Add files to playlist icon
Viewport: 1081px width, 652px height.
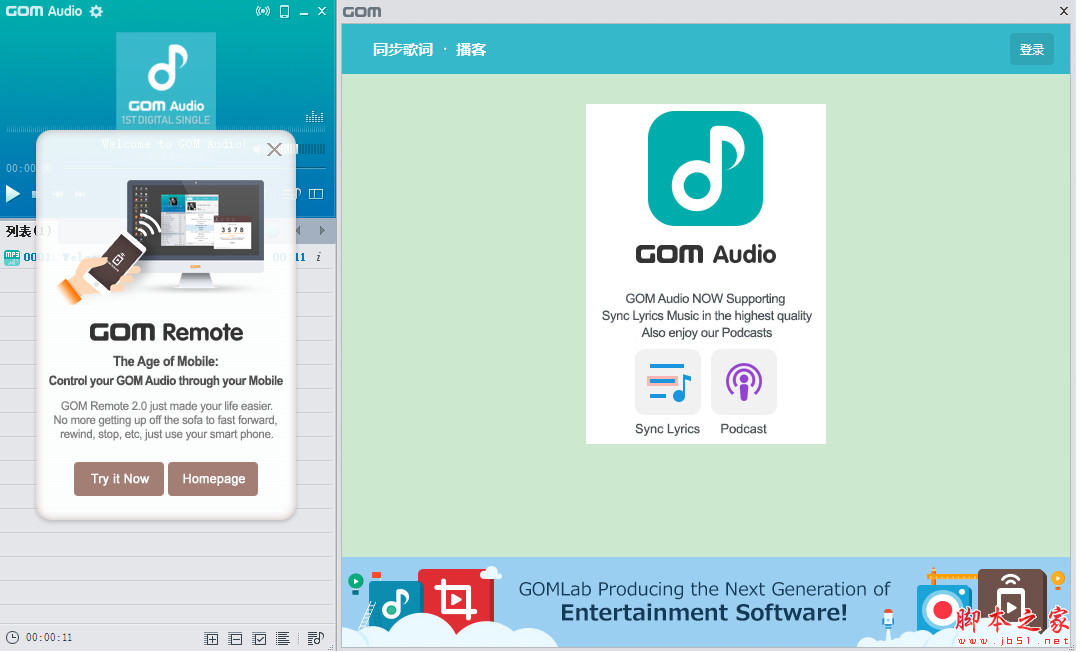point(212,639)
